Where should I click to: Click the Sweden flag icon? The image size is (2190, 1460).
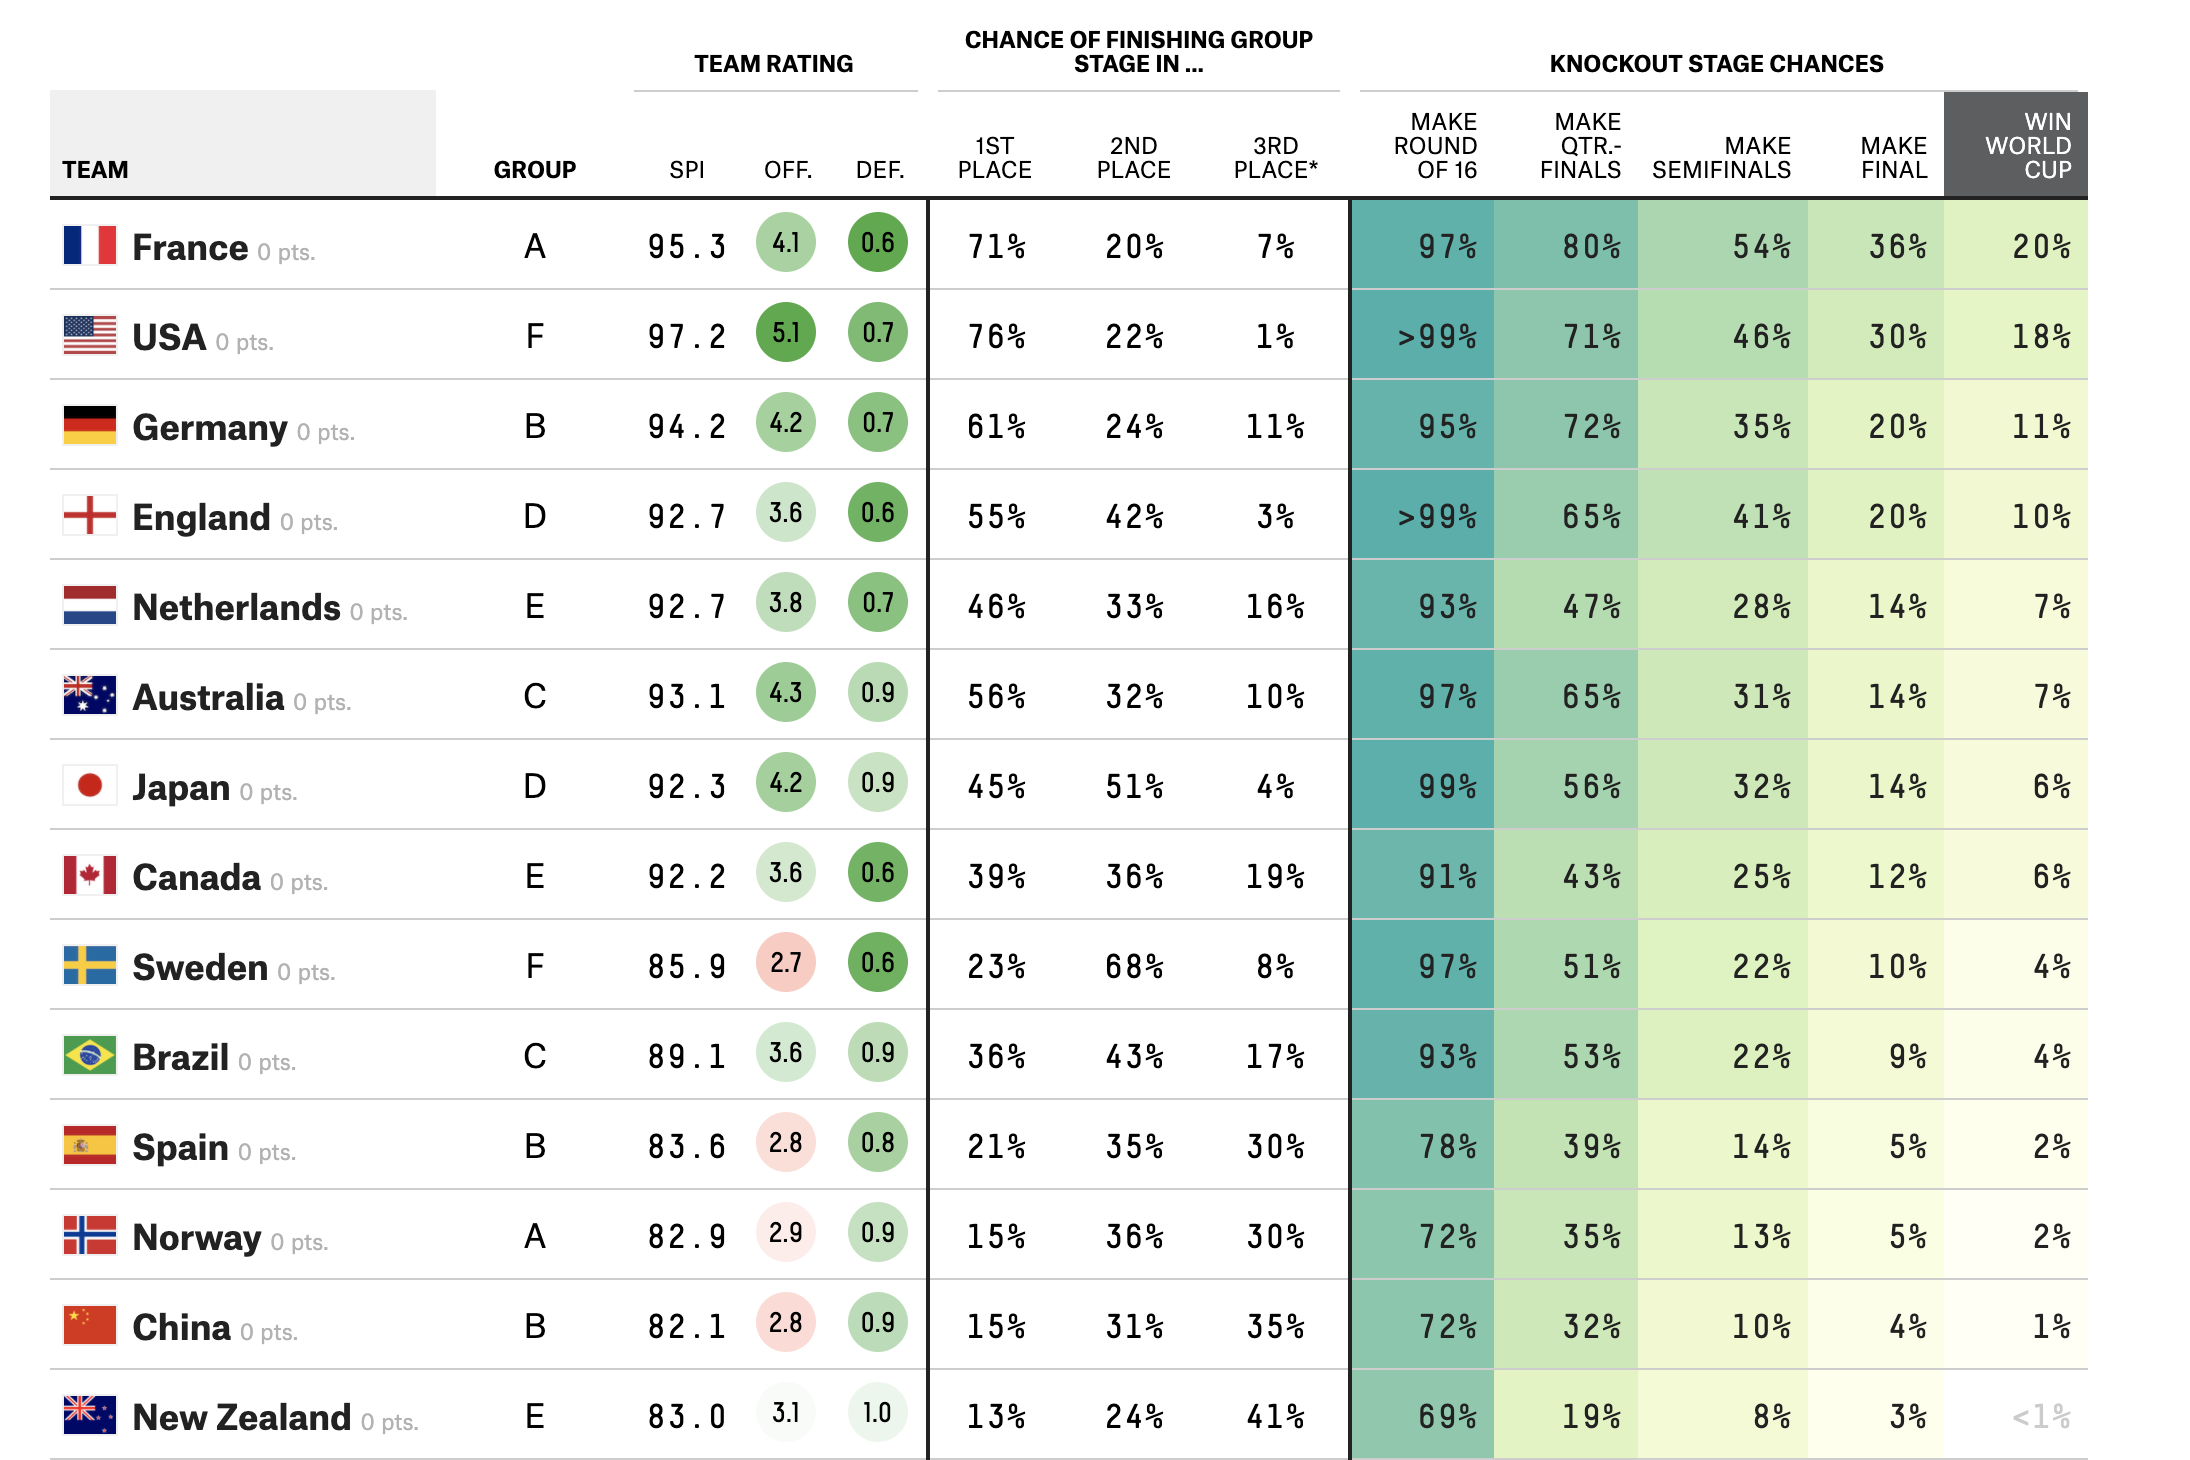click(90, 965)
